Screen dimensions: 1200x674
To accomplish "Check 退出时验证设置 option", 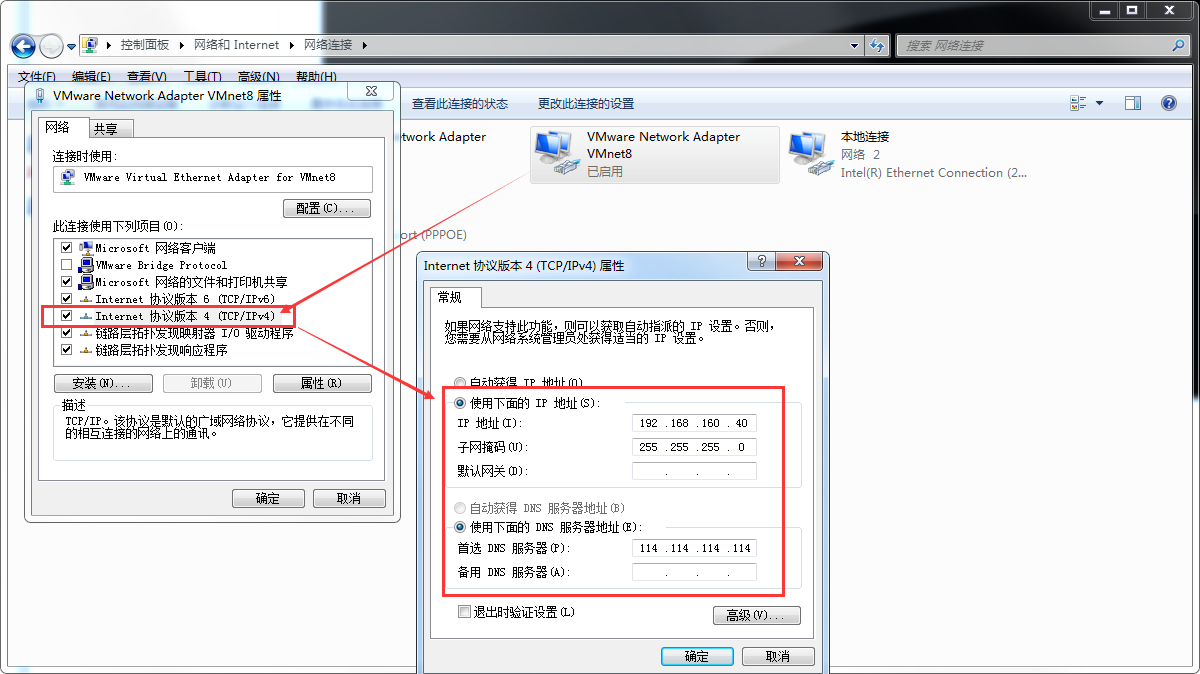I will [464, 611].
